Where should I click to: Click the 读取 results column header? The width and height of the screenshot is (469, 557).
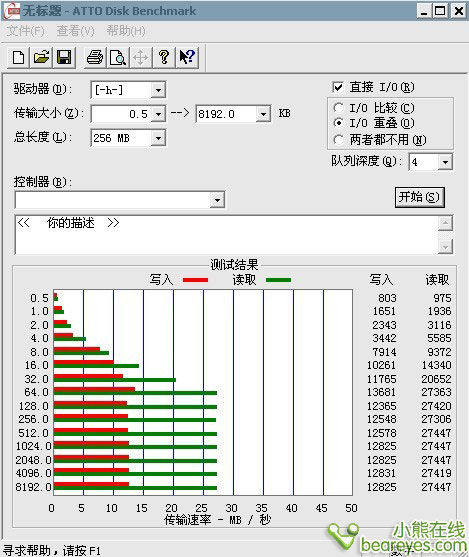[437, 280]
